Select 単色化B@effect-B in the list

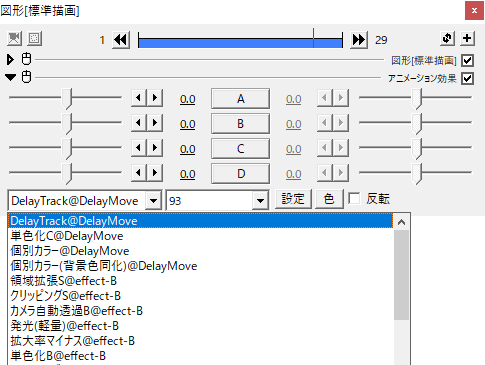[201, 356]
